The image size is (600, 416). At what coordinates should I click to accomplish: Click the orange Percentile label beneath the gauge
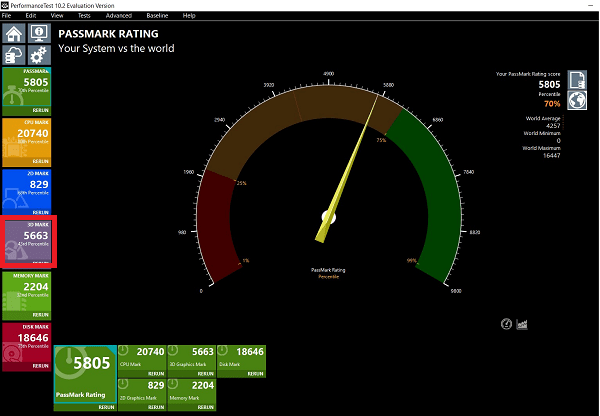[x=328, y=277]
